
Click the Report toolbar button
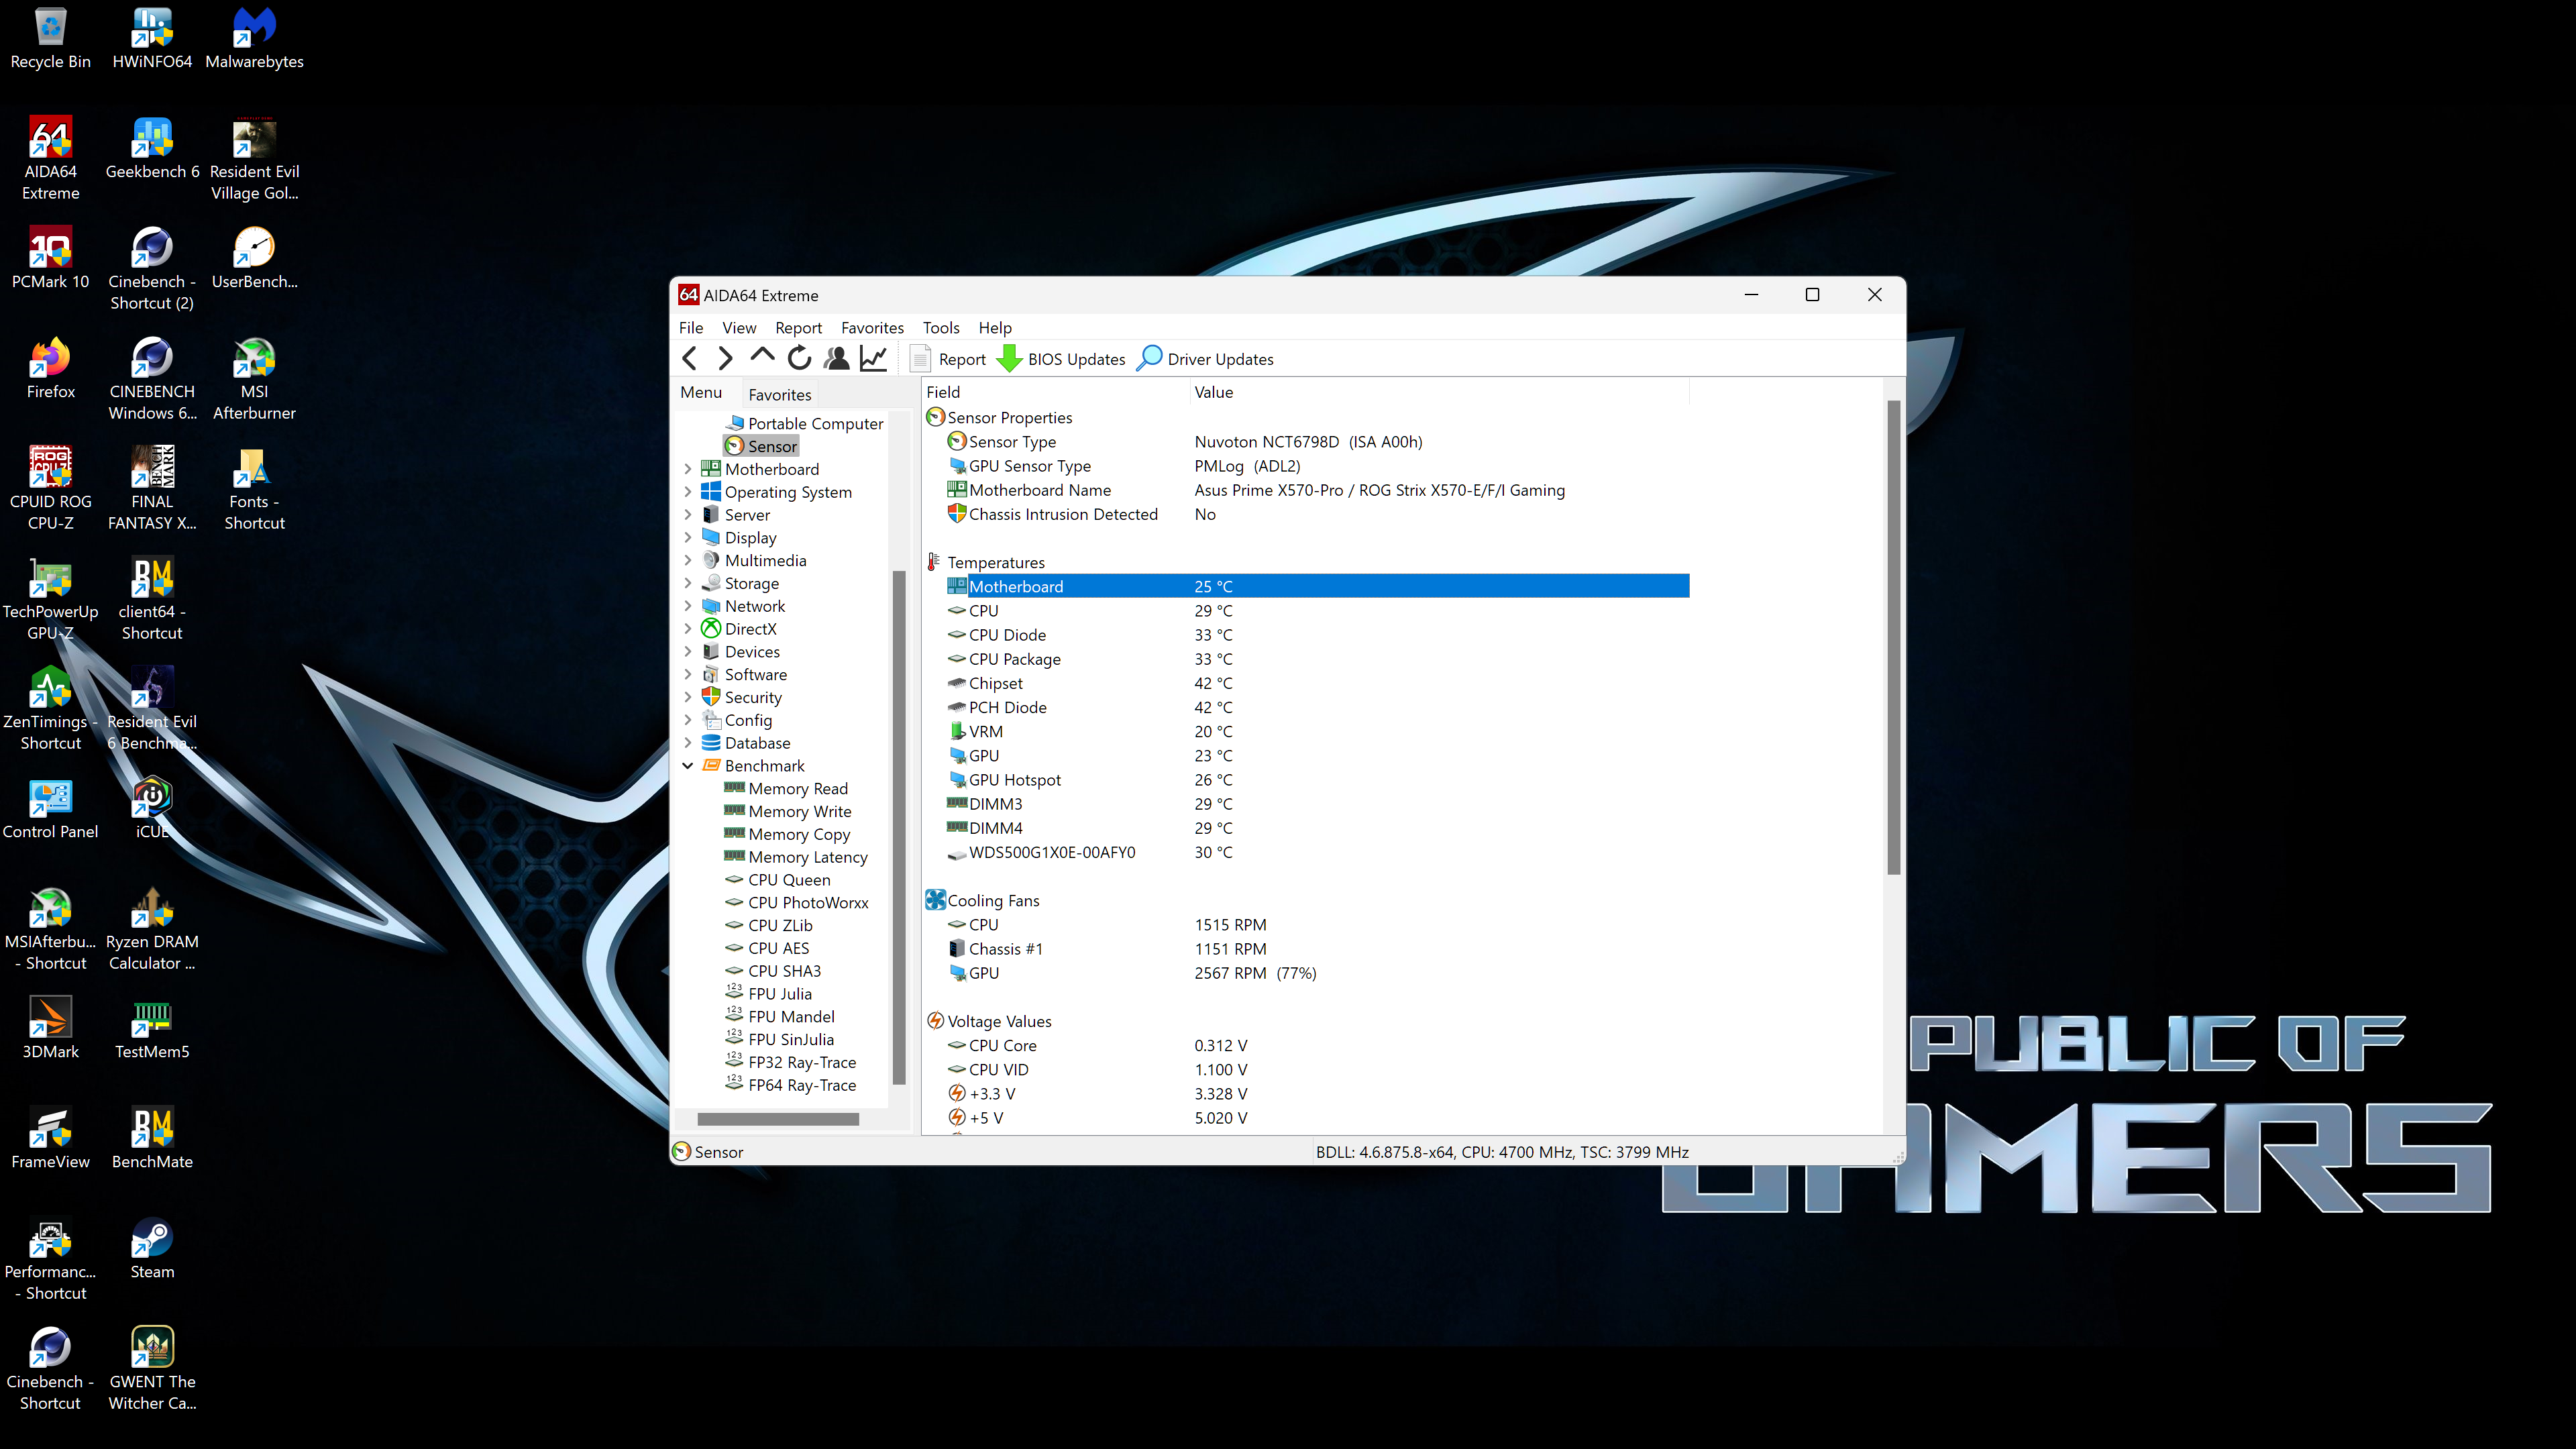click(x=948, y=359)
